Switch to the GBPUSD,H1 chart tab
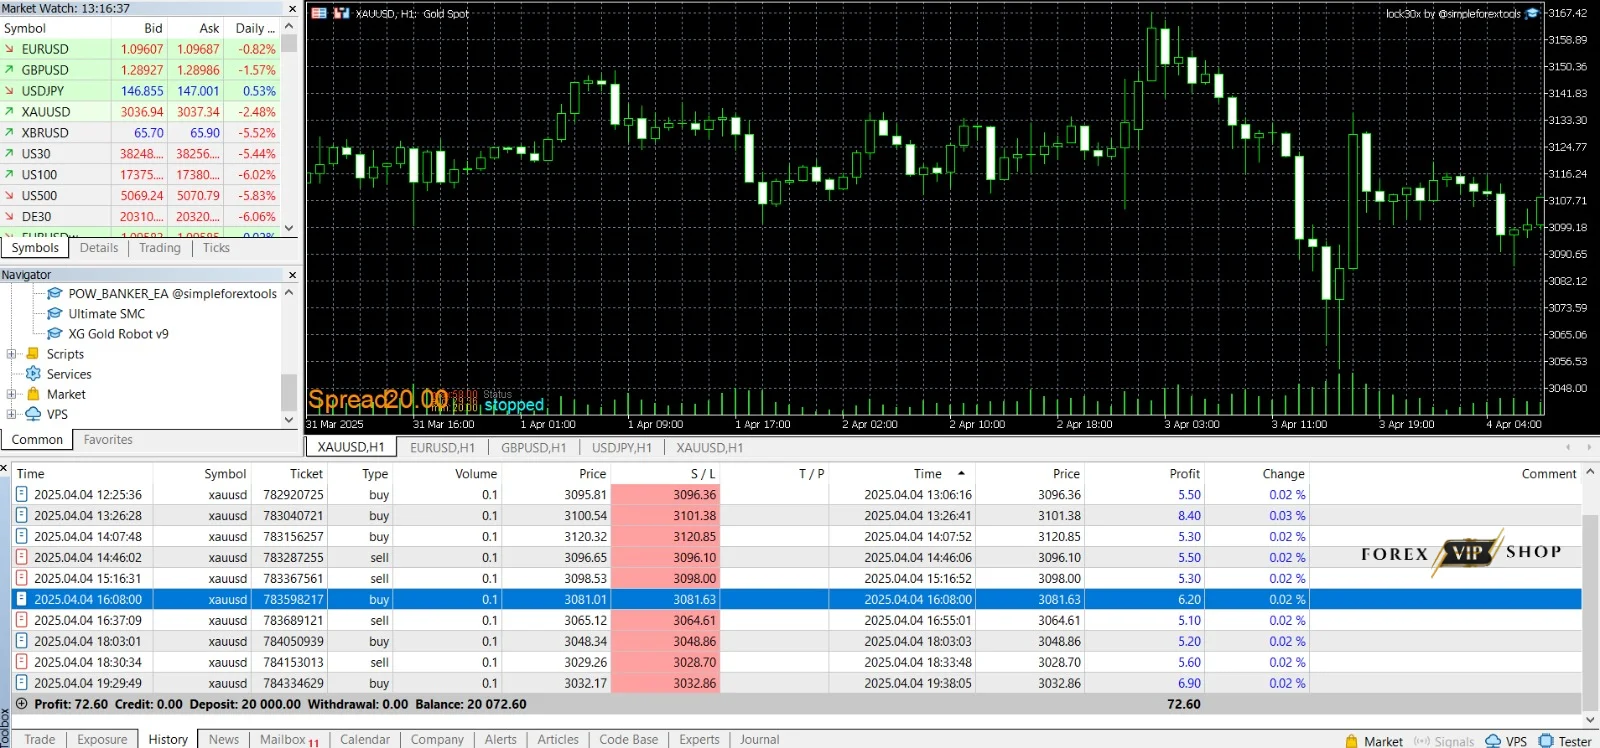 pos(533,448)
